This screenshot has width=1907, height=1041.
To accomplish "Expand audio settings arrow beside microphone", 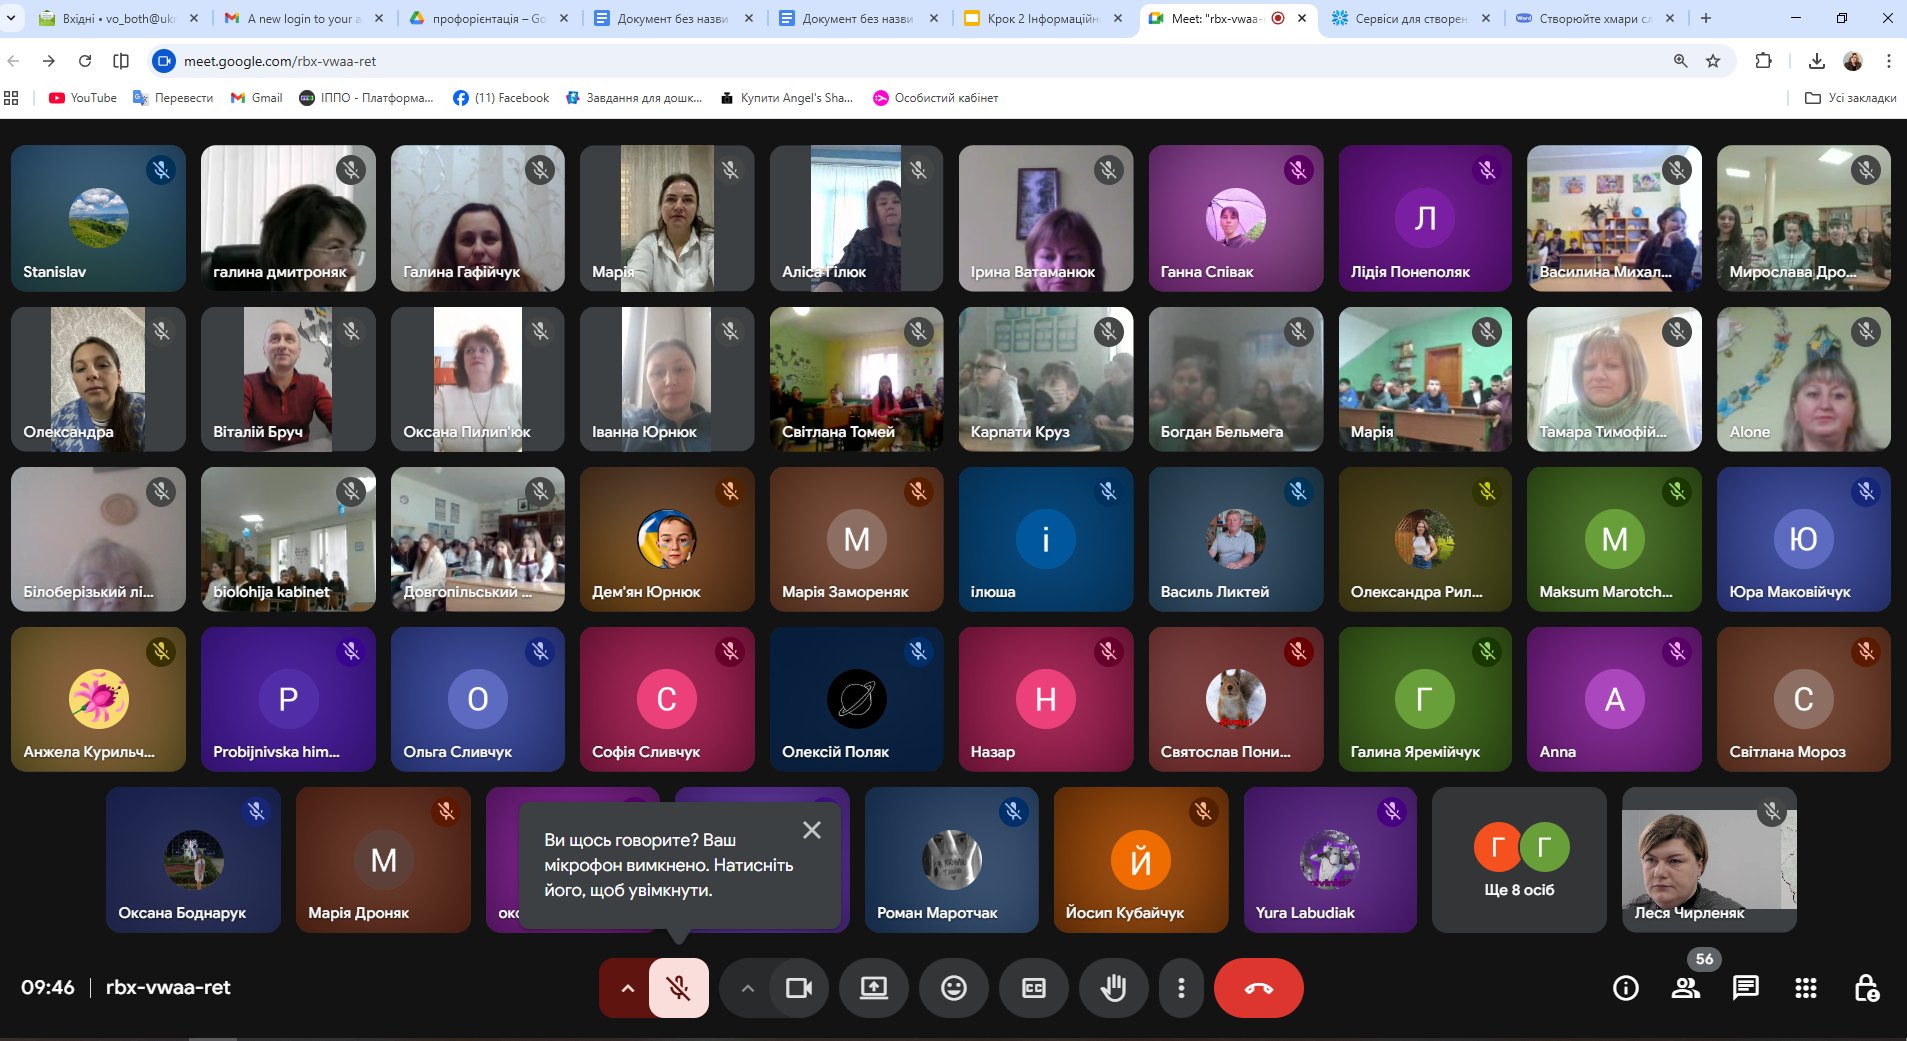I will (x=627, y=988).
